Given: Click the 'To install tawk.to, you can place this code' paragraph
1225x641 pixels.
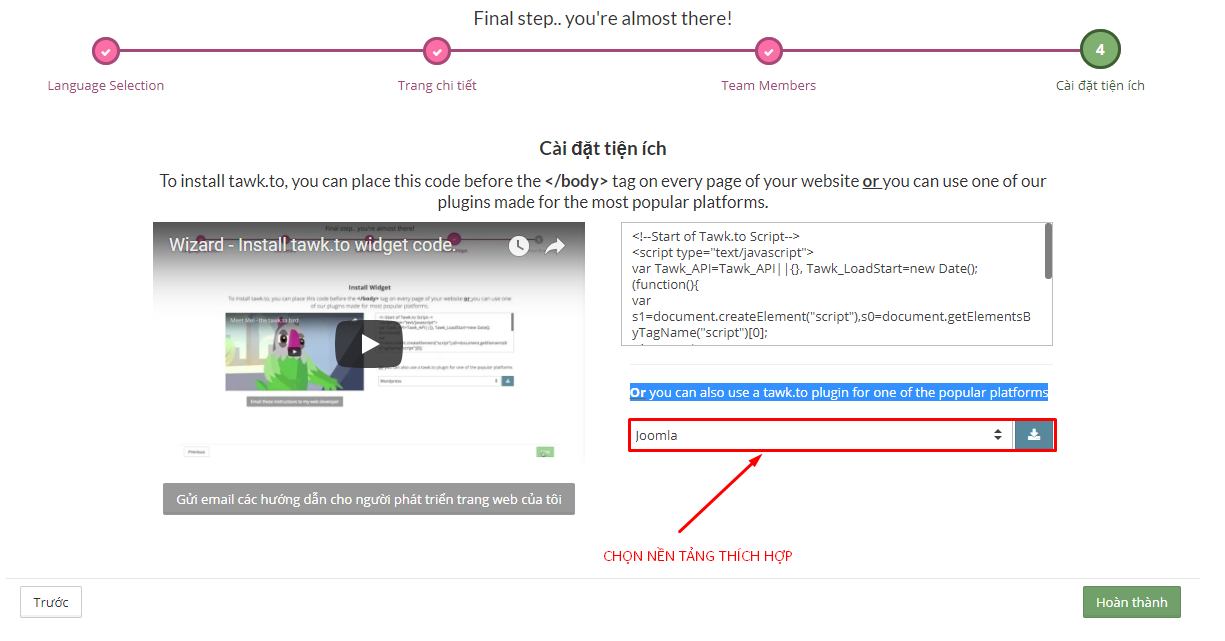Looking at the screenshot, I should pos(603,191).
